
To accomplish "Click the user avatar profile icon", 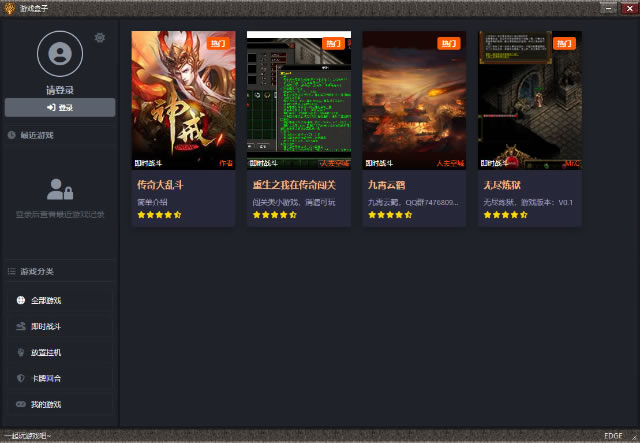I will tap(60, 54).
